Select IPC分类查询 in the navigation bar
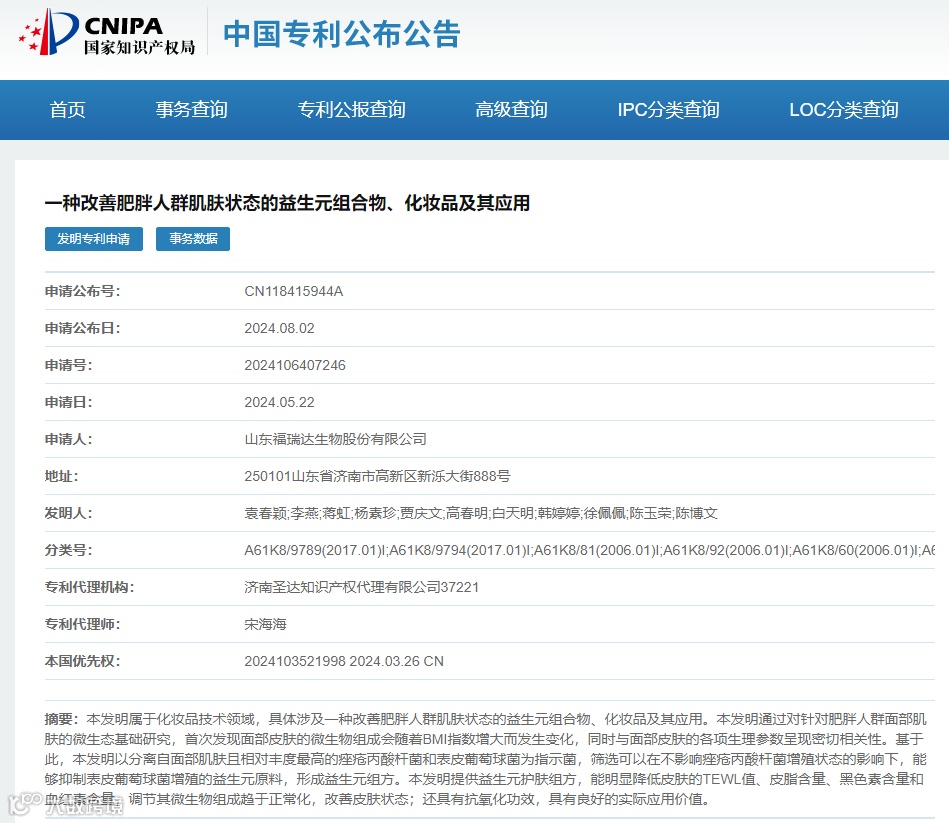949x823 pixels. click(x=668, y=110)
